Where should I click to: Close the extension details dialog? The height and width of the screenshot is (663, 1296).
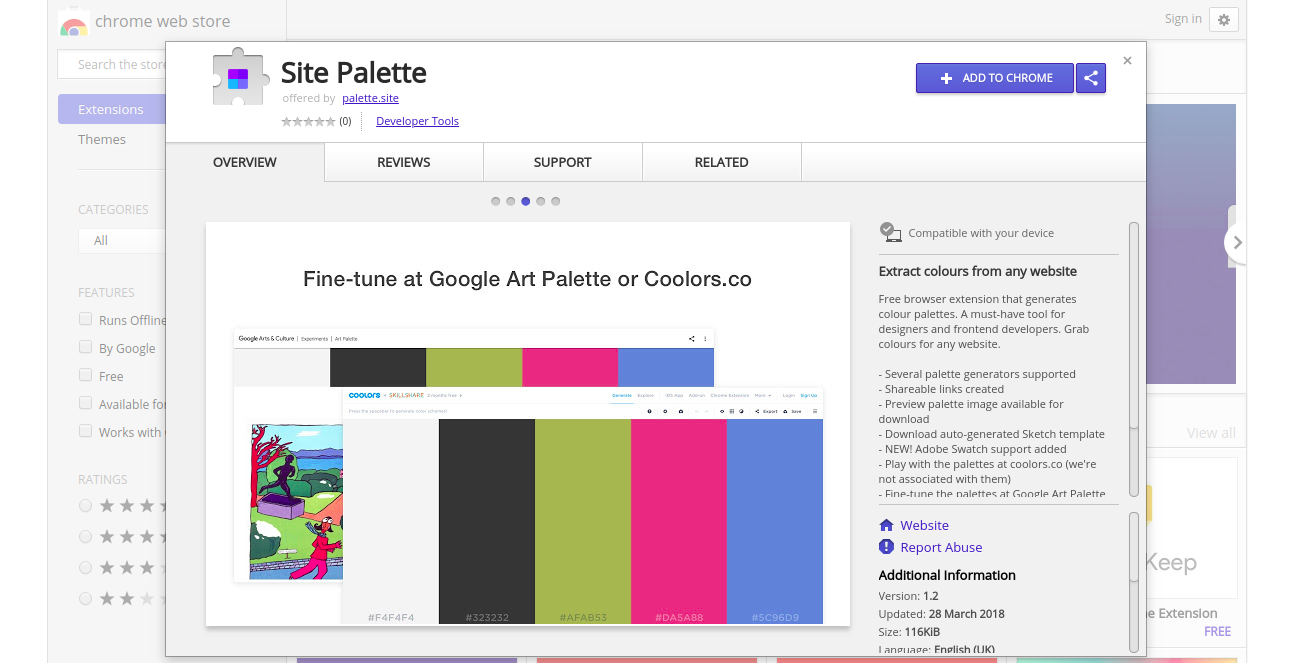(x=1127, y=61)
